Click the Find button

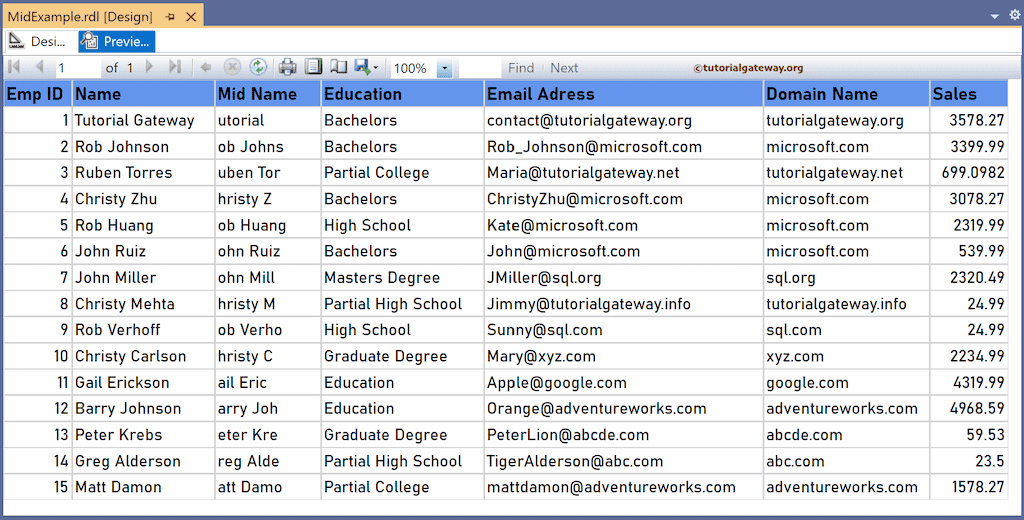click(521, 68)
